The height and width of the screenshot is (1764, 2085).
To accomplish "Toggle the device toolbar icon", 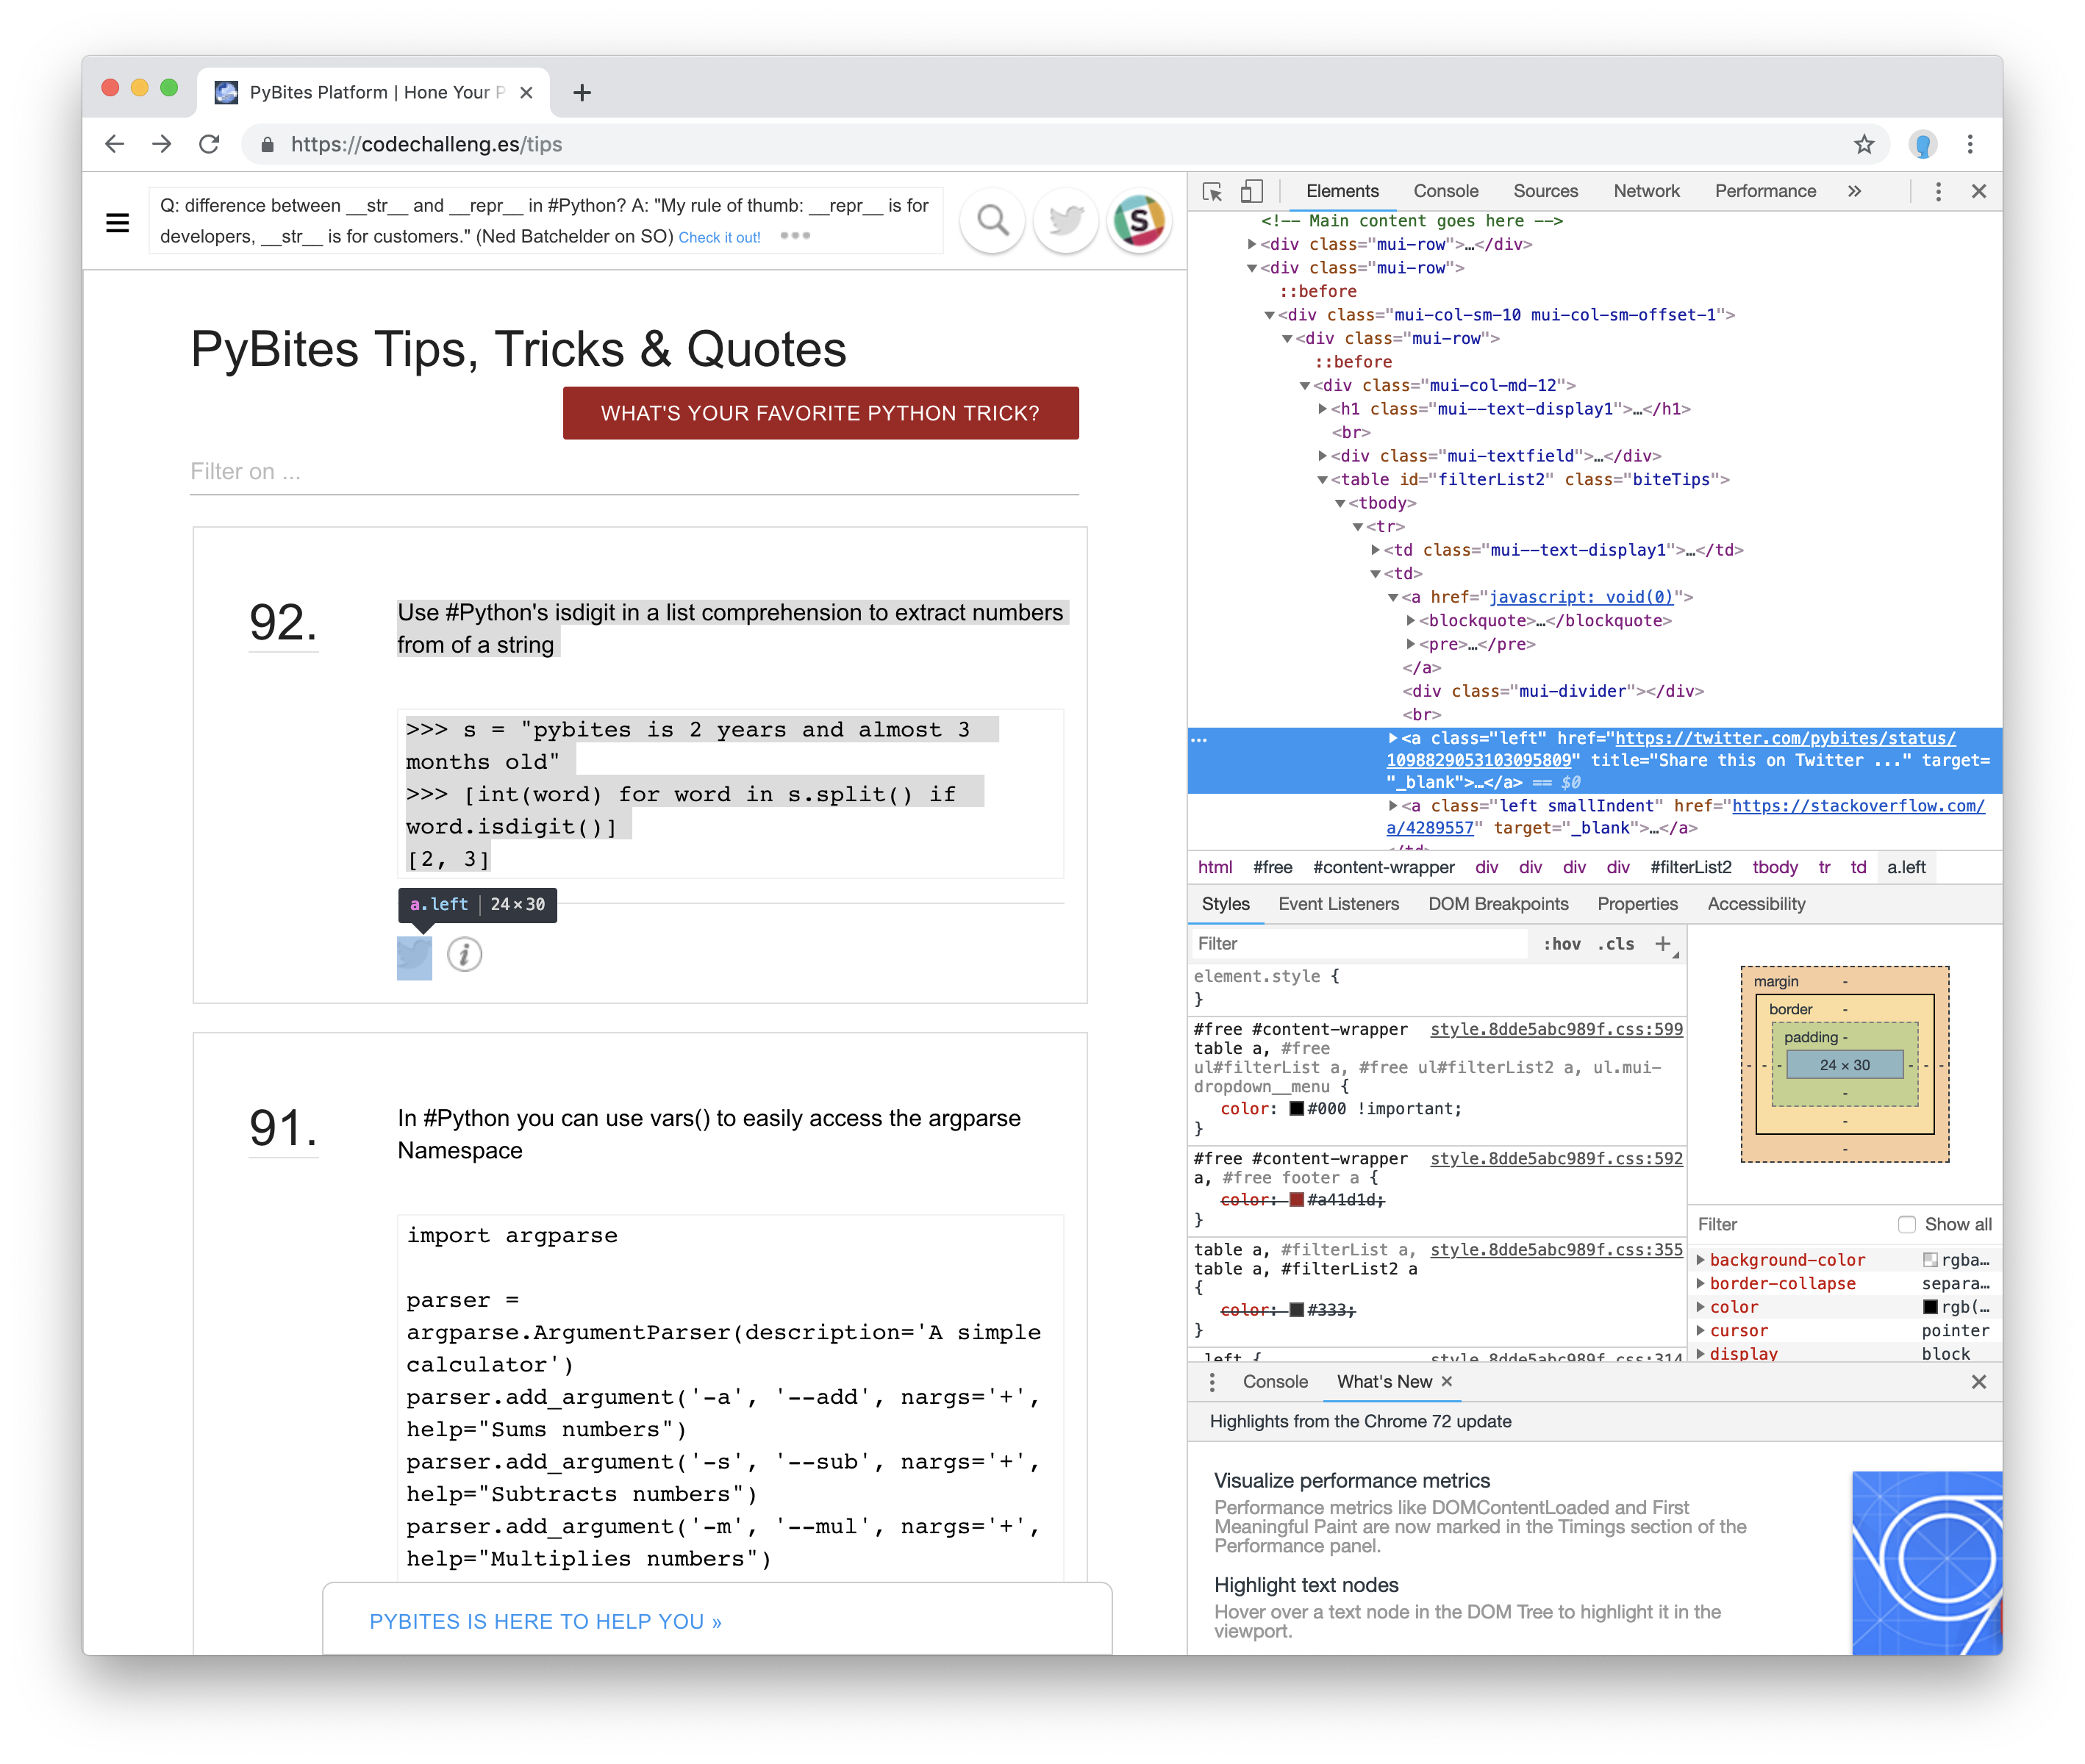I will click(x=1251, y=191).
